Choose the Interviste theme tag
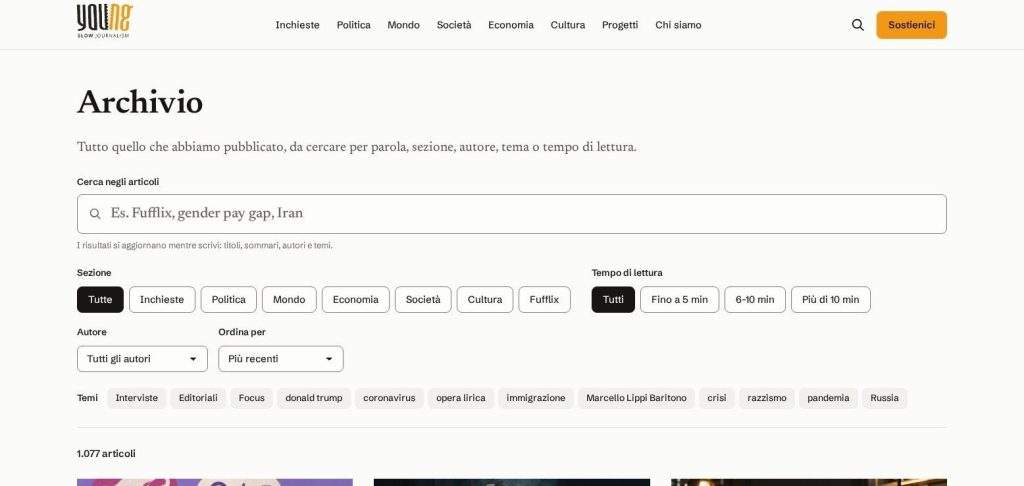The height and width of the screenshot is (486, 1024). (x=136, y=398)
